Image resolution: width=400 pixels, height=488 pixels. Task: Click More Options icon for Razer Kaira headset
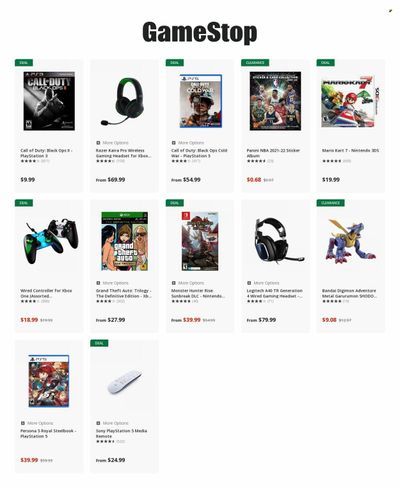pos(98,143)
